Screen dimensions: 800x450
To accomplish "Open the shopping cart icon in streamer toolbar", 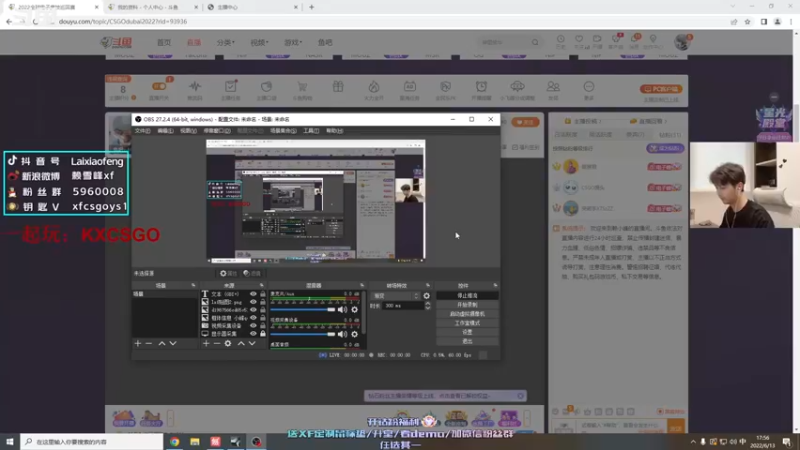I will tap(302, 86).
